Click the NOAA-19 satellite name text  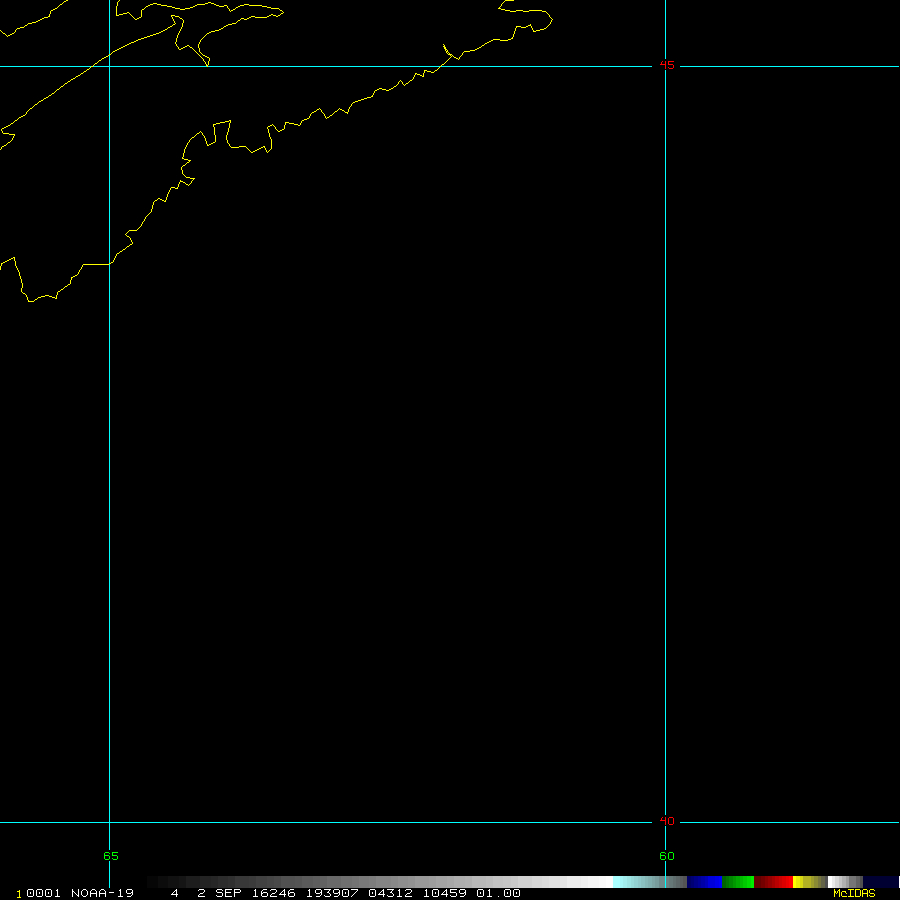102,893
